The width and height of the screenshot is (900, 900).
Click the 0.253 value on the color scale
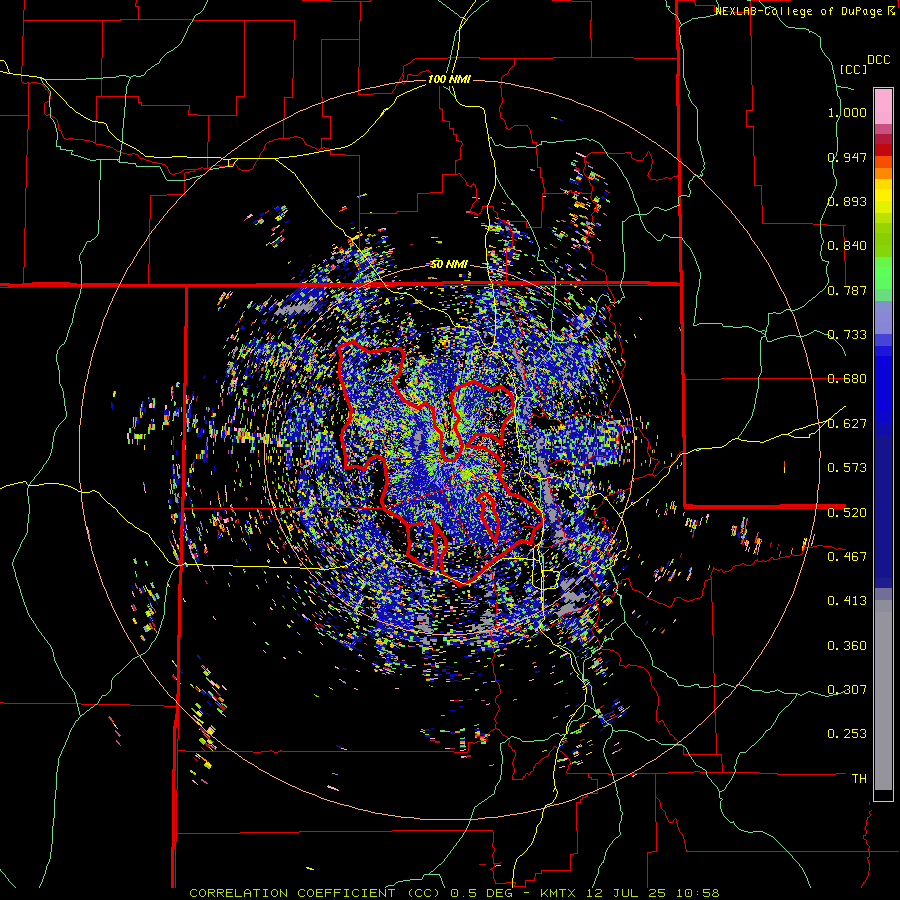pyautogui.click(x=847, y=734)
